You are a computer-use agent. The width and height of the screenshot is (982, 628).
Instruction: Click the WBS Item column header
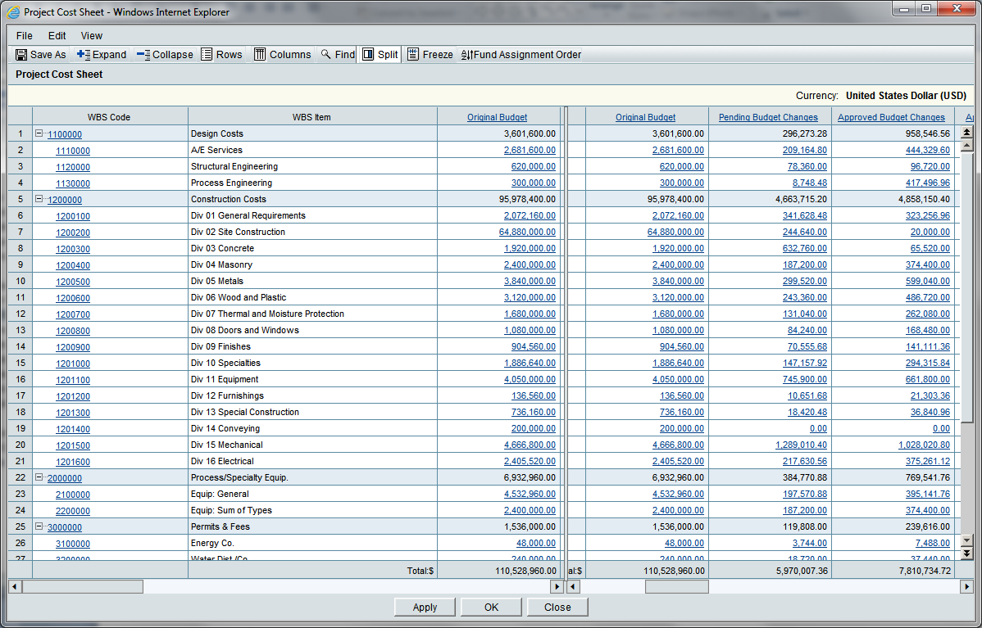312,117
